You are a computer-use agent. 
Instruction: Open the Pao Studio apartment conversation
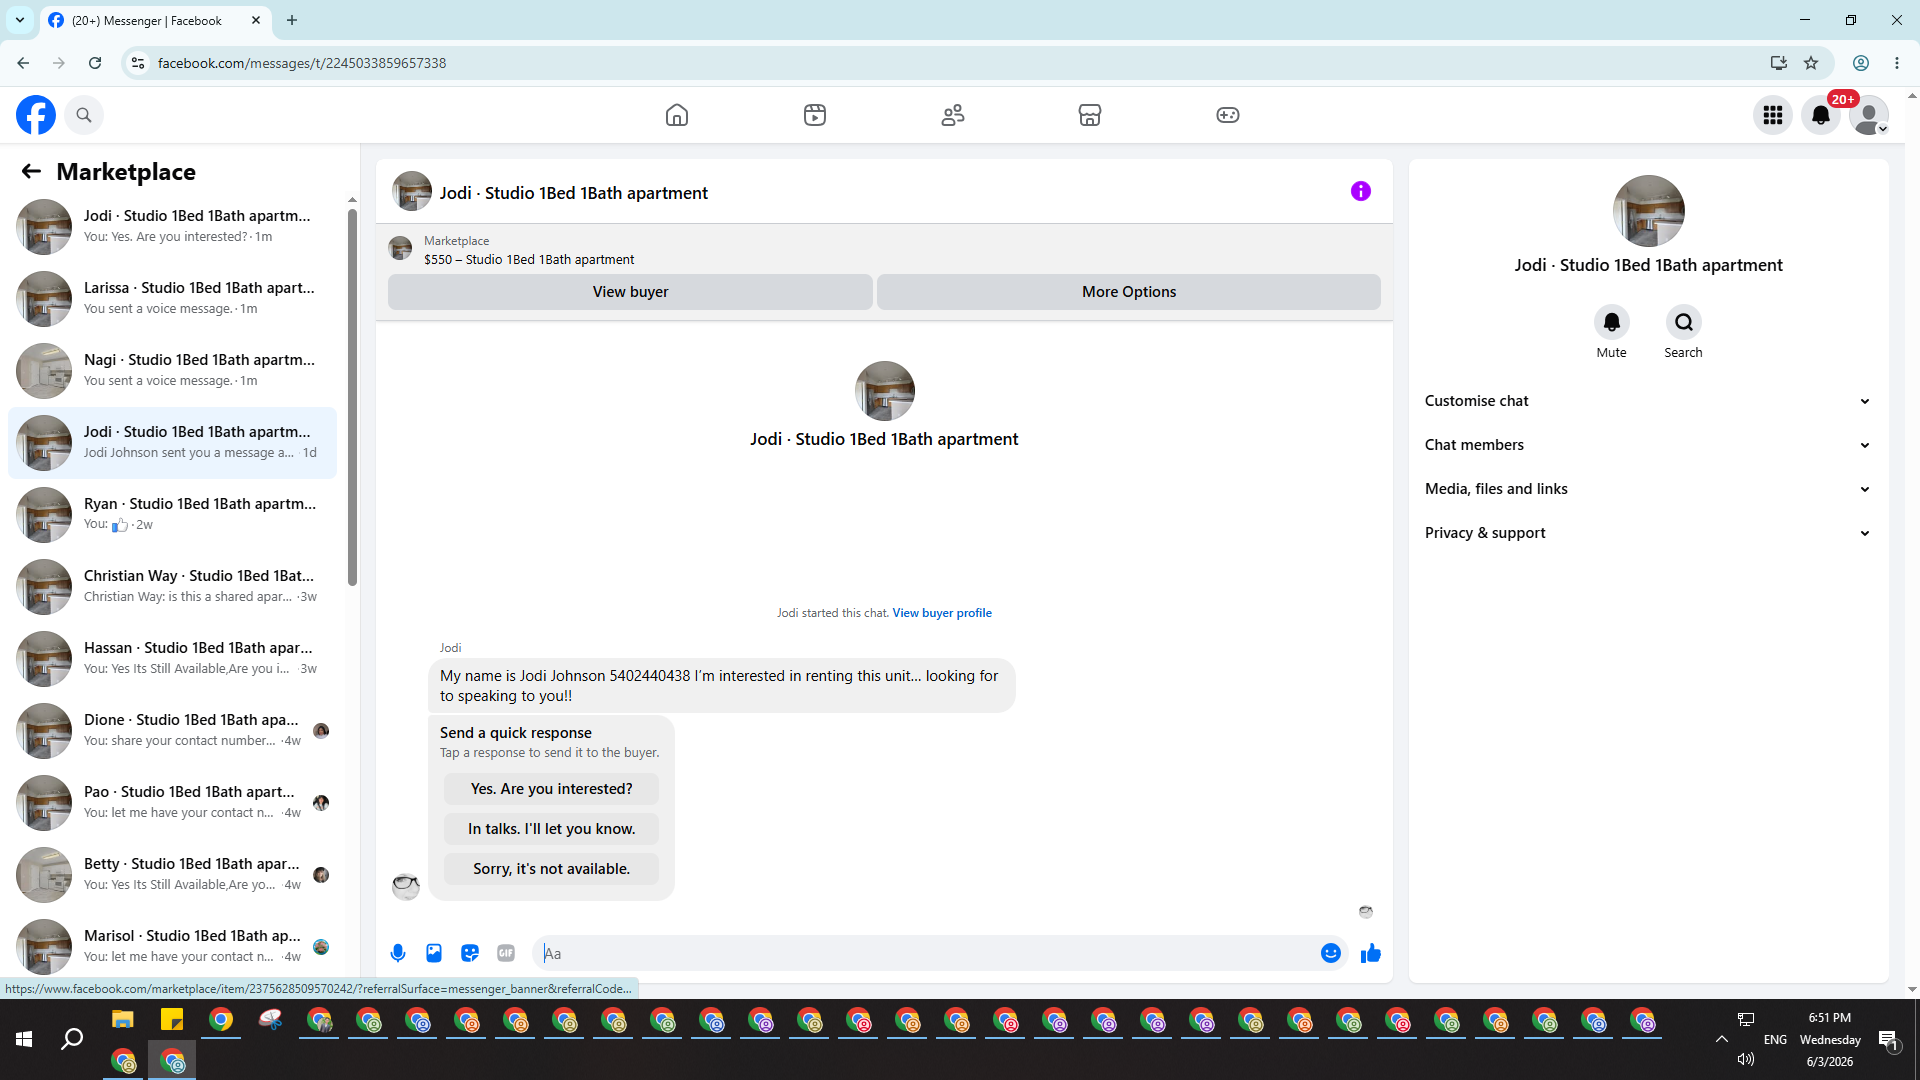(x=173, y=803)
